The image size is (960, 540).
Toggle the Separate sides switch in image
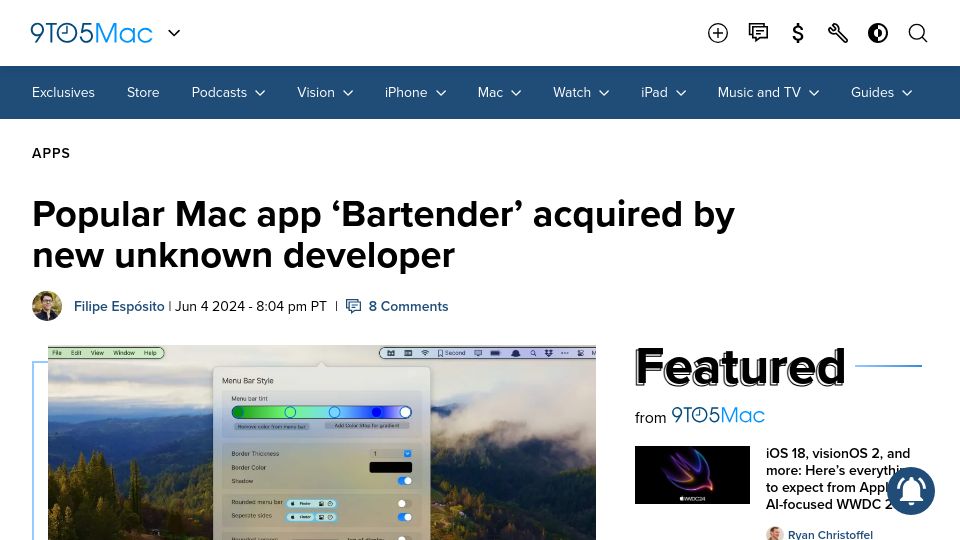tap(405, 517)
